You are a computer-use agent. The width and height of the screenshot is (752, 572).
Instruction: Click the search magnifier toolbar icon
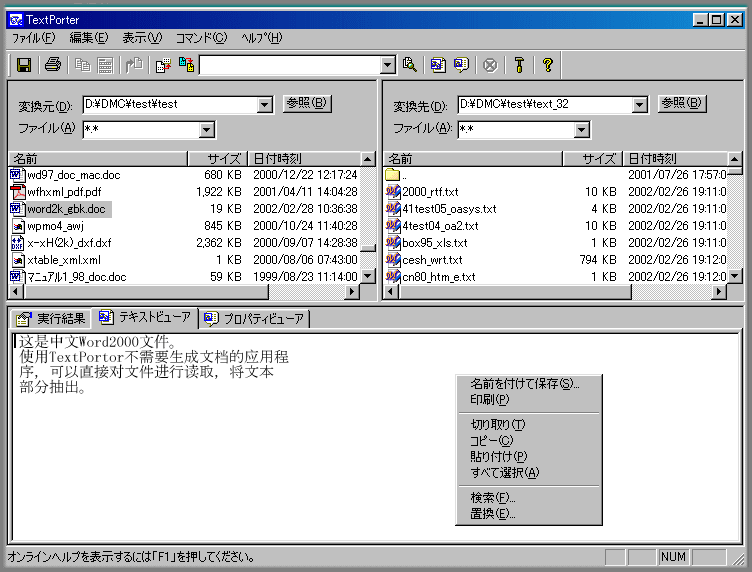410,65
